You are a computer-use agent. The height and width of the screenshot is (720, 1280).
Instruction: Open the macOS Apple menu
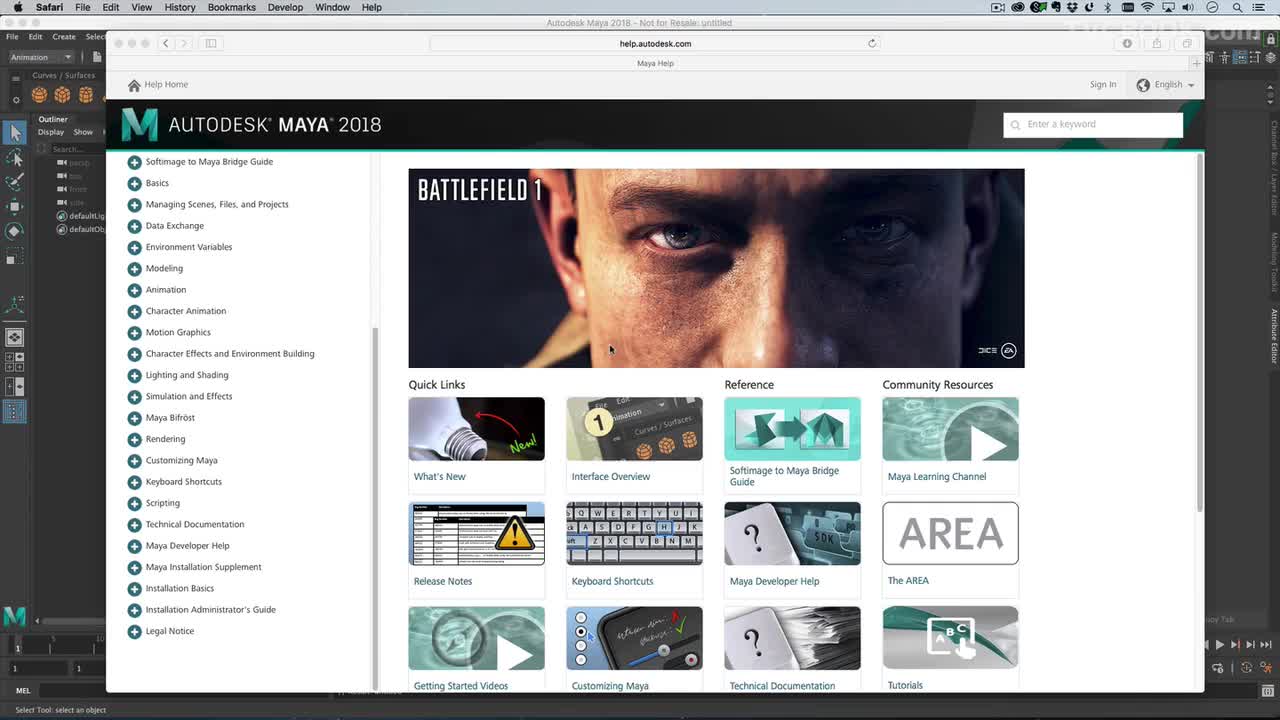point(17,7)
